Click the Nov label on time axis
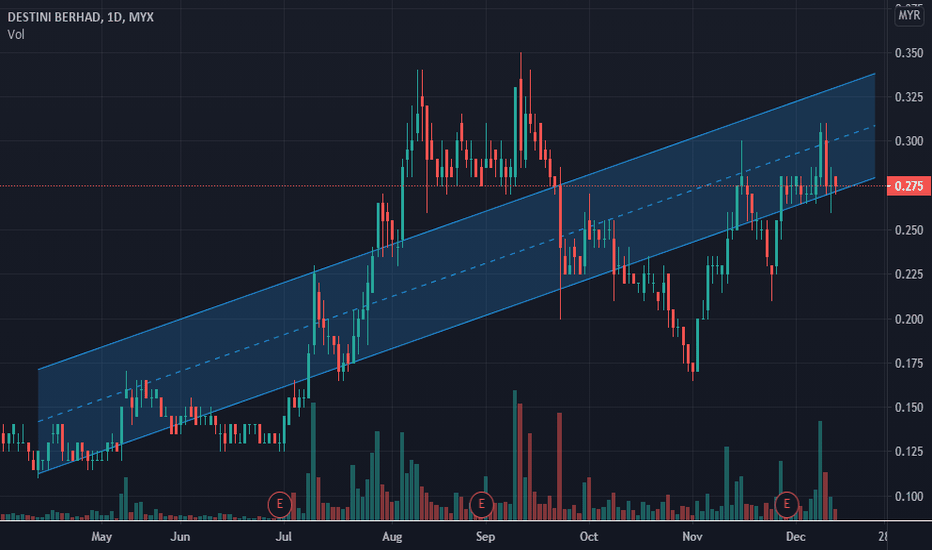Image resolution: width=932 pixels, height=550 pixels. 692,537
